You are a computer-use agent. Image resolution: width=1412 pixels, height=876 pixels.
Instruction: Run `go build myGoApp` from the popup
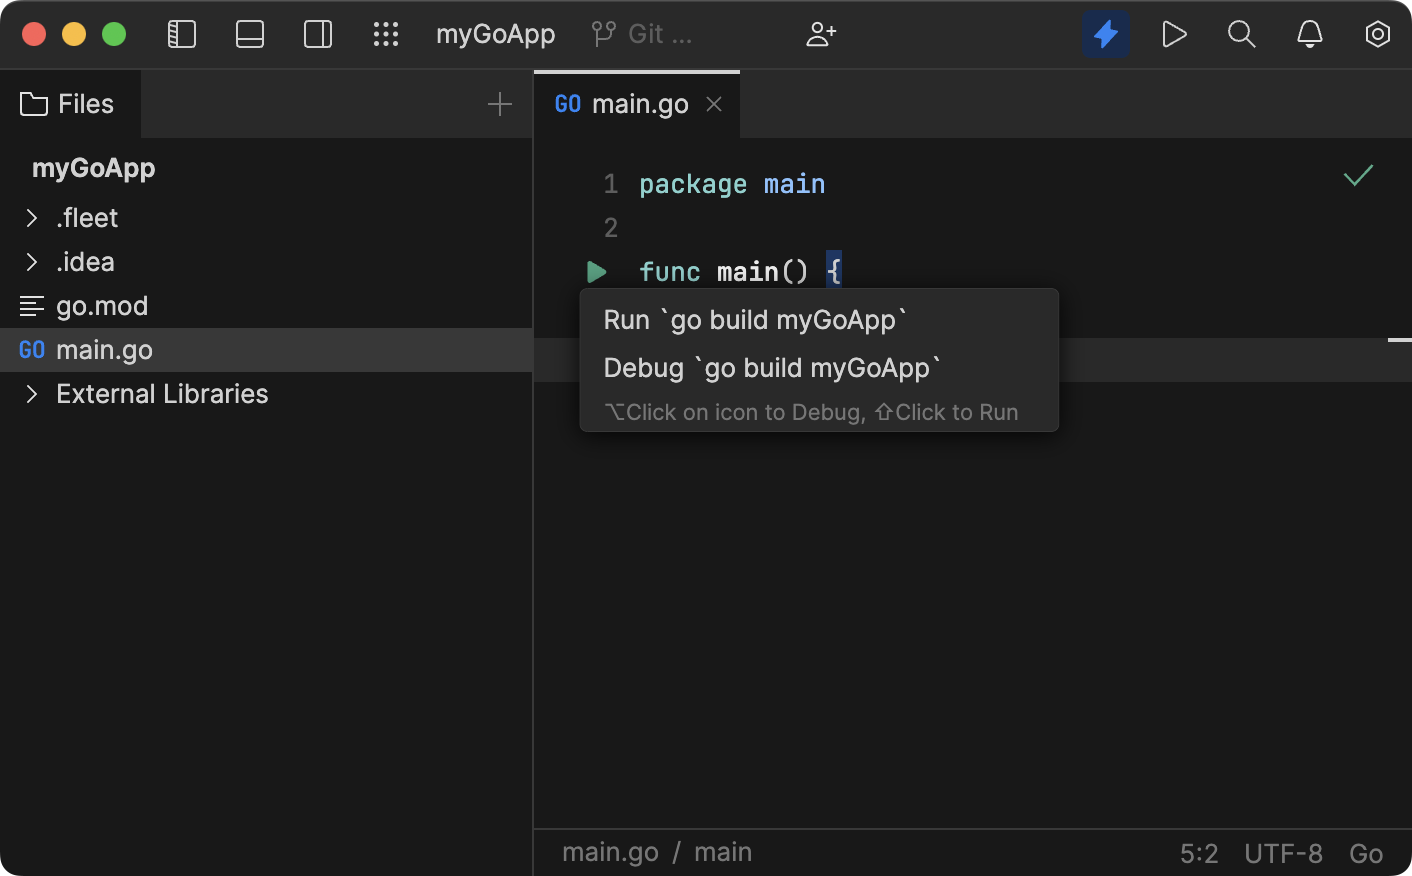click(x=755, y=319)
